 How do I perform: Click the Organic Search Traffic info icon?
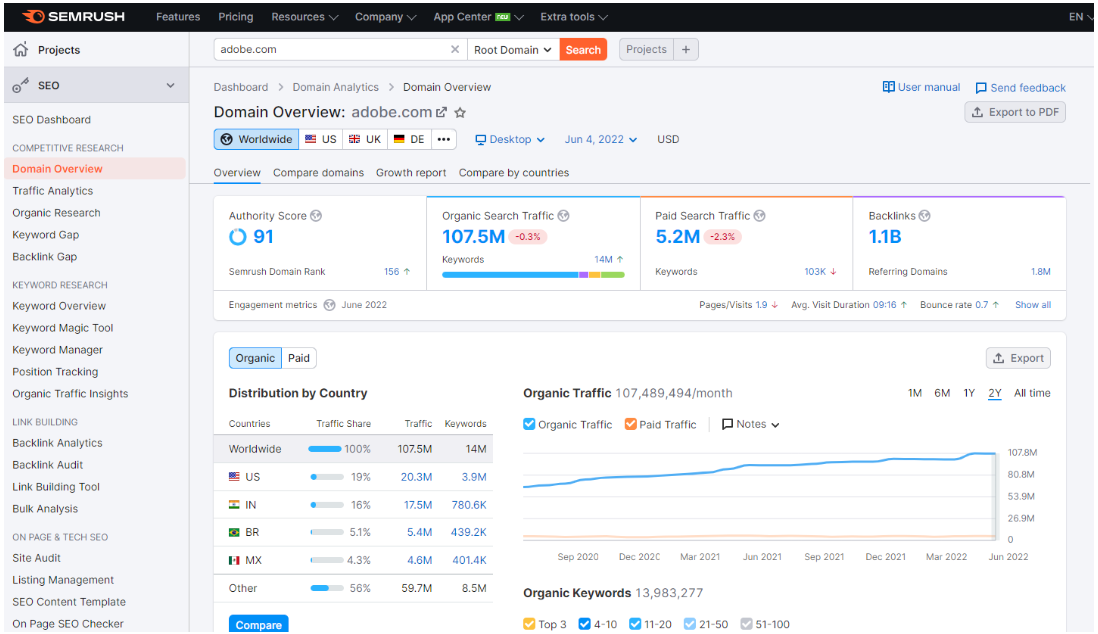point(563,216)
